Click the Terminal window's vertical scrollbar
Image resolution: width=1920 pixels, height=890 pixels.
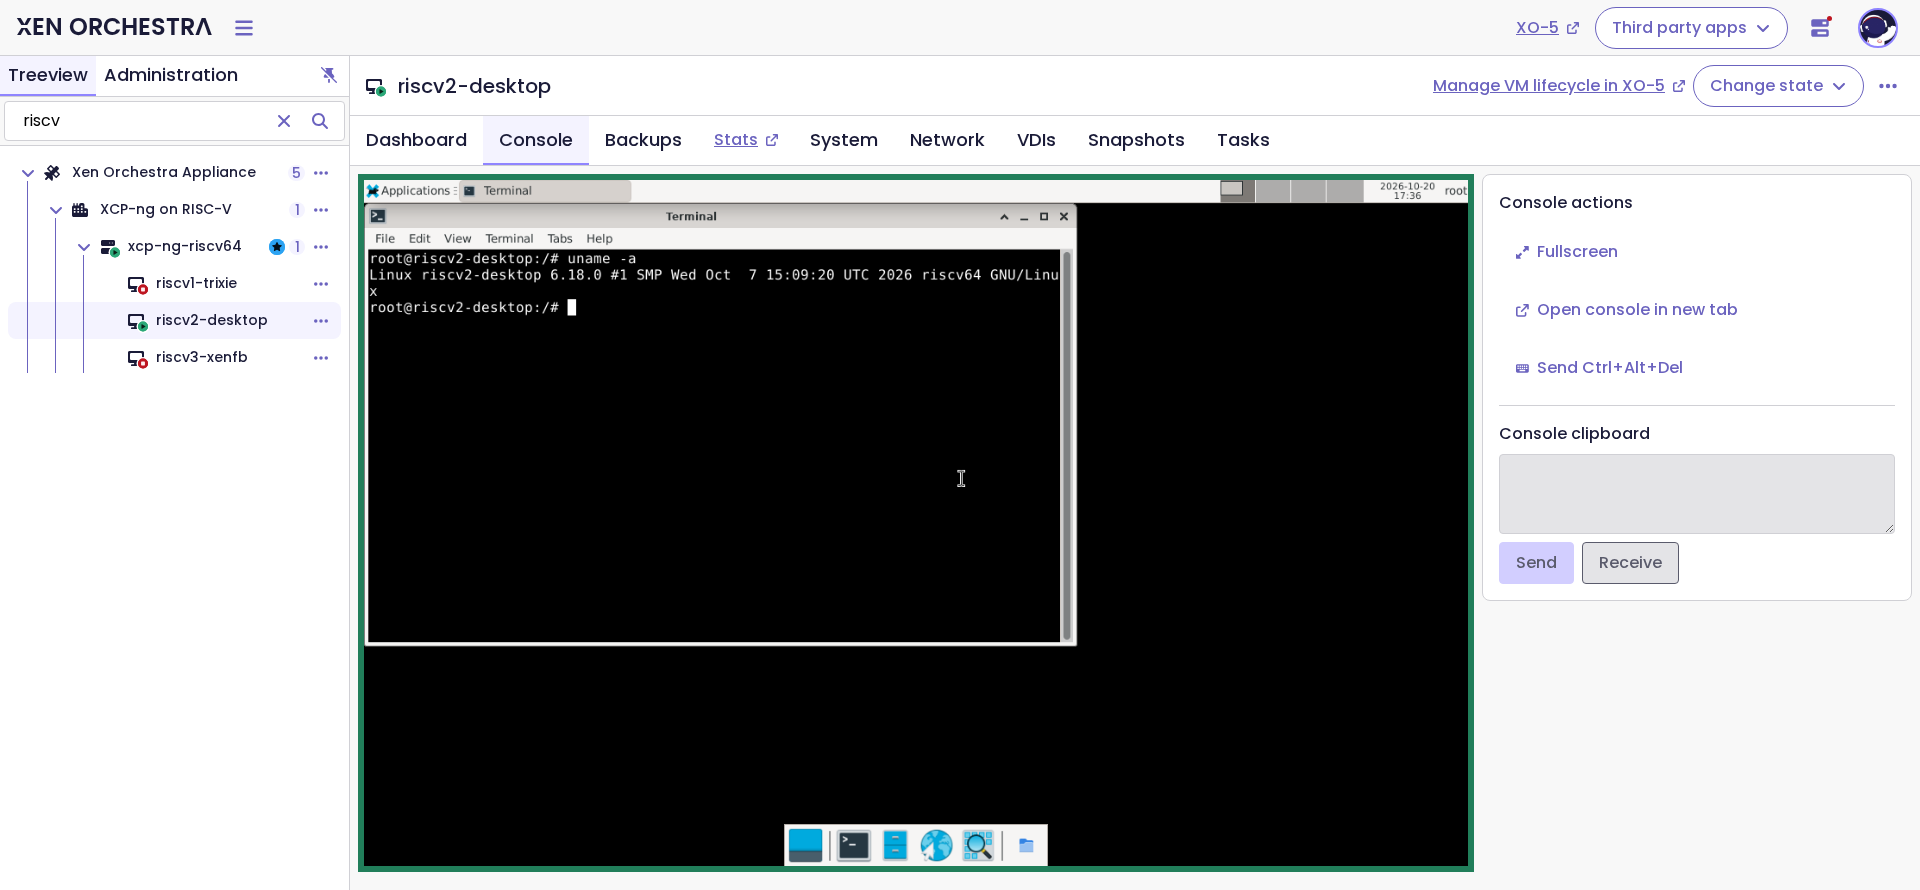click(x=1067, y=446)
